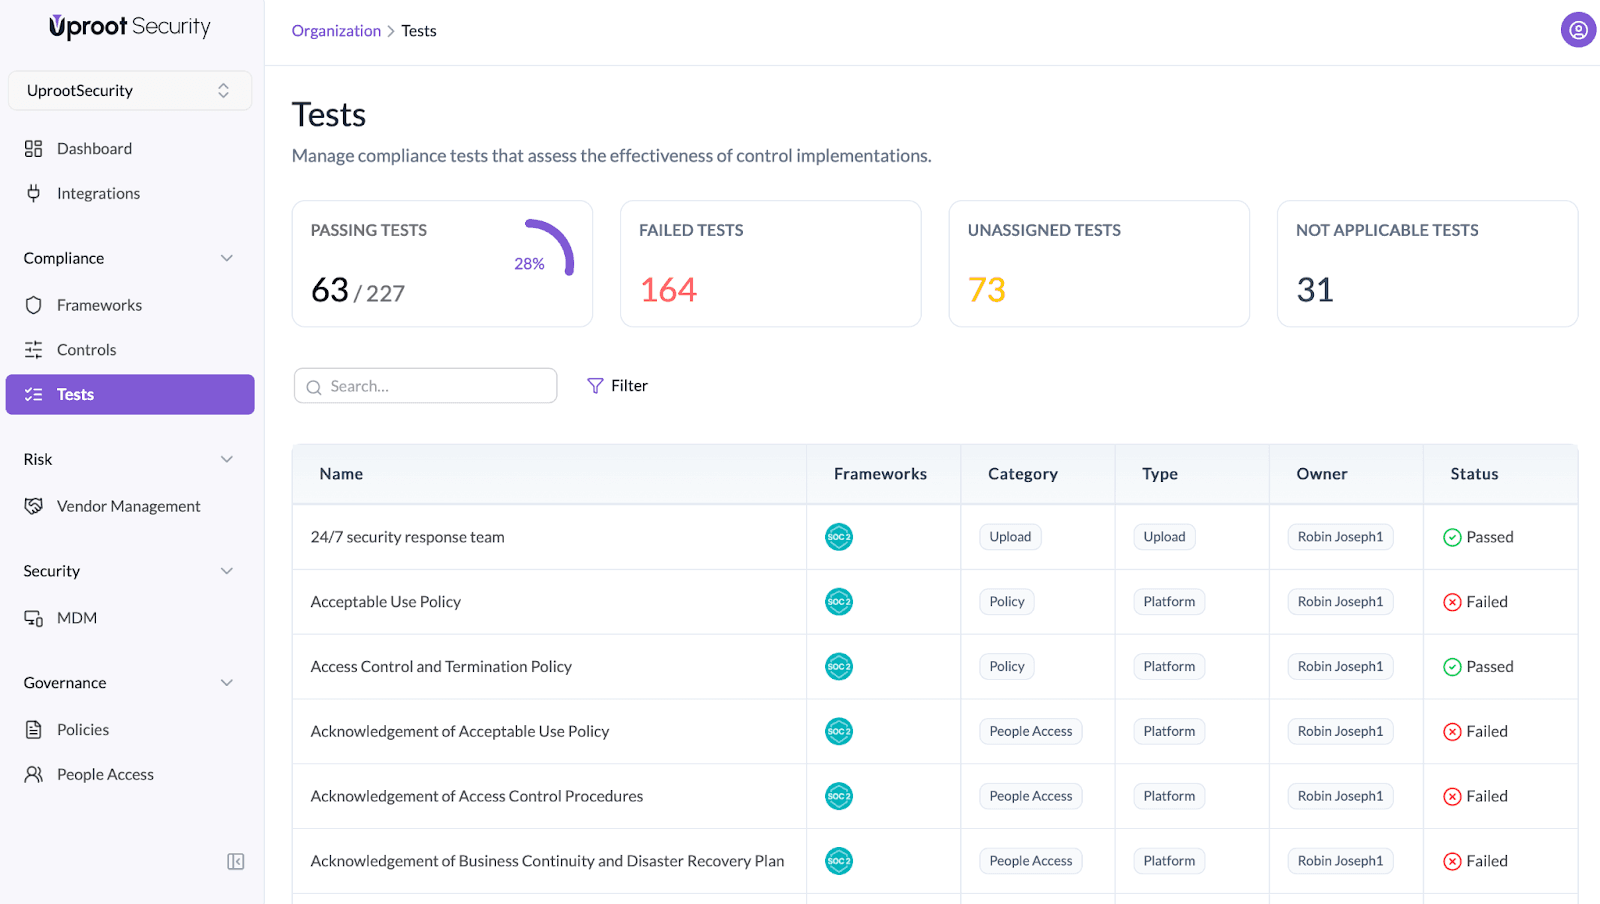
Task: Click the SOC2 badge for Acceptable Use Policy
Action: point(838,602)
